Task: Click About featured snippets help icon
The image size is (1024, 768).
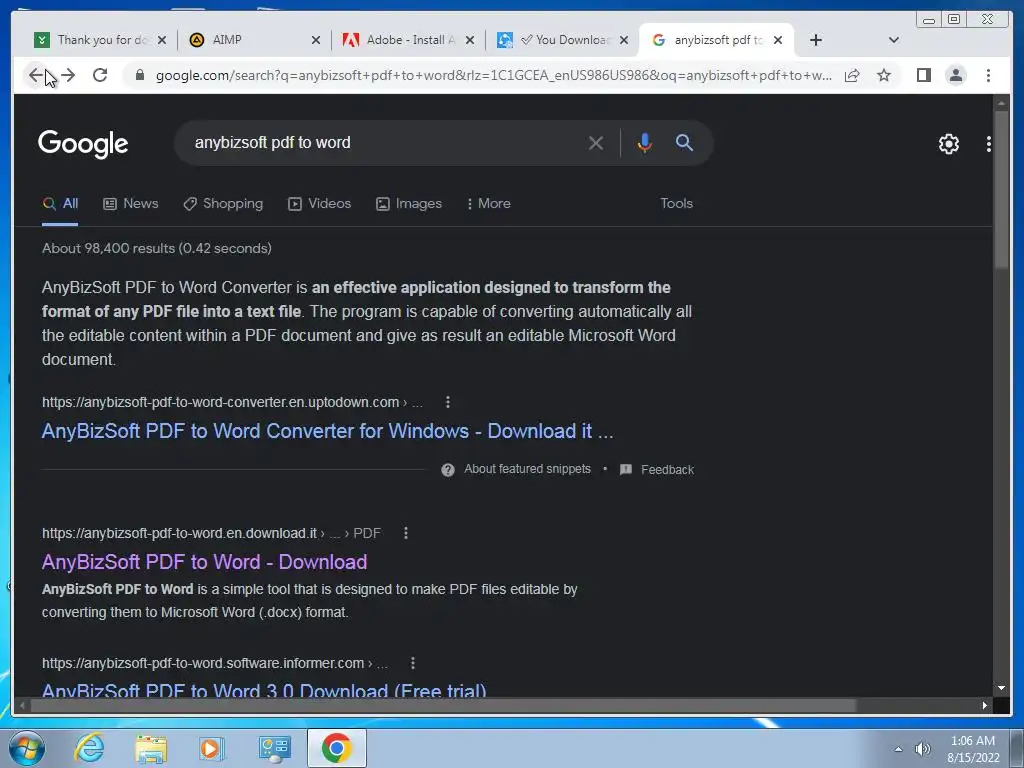Action: pyautogui.click(x=447, y=470)
